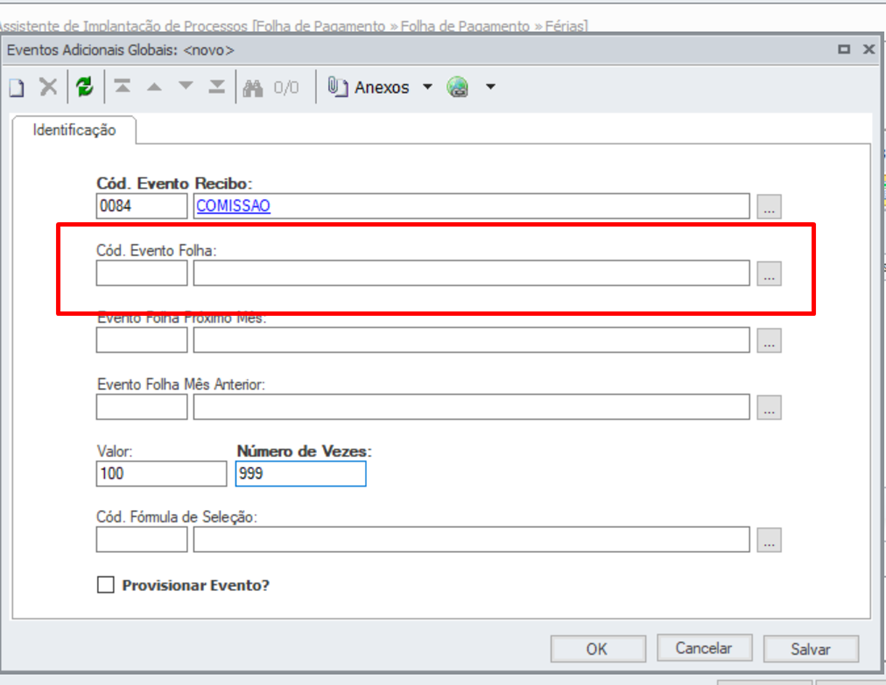
Task: Open lookup for Cód. Evento Recibo
Action: 769,206
